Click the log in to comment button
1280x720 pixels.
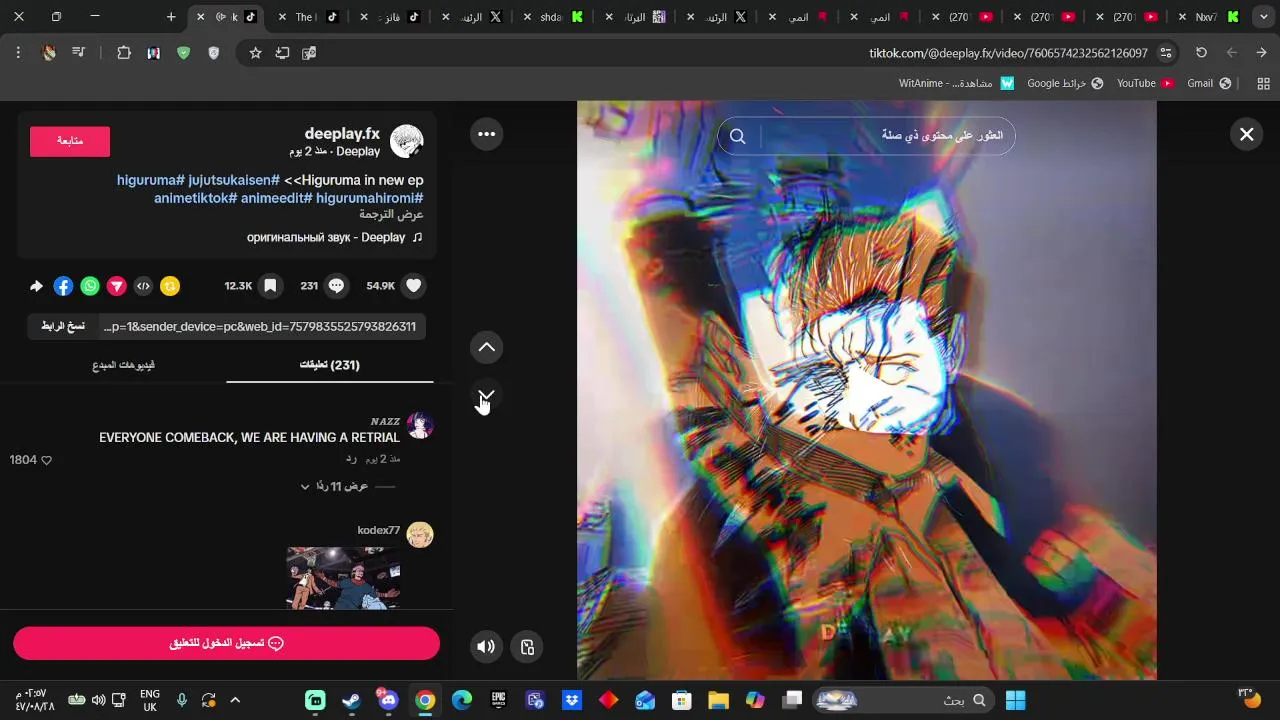click(x=227, y=643)
